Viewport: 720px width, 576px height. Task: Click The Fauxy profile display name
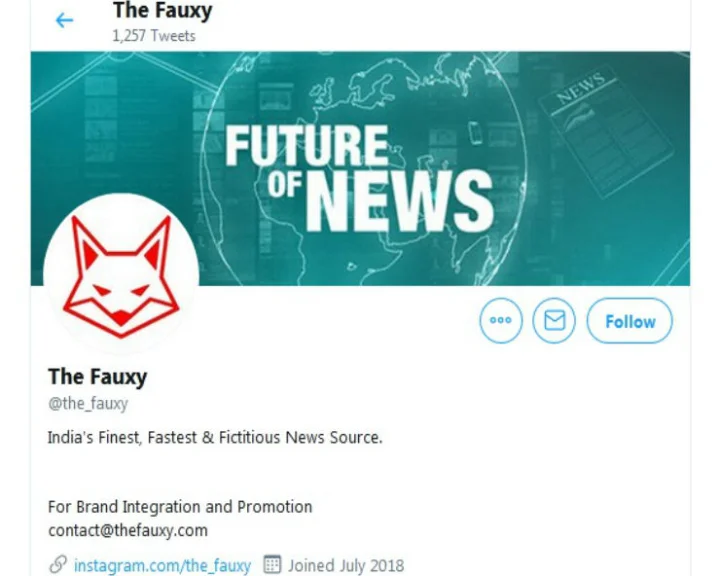[x=97, y=377]
